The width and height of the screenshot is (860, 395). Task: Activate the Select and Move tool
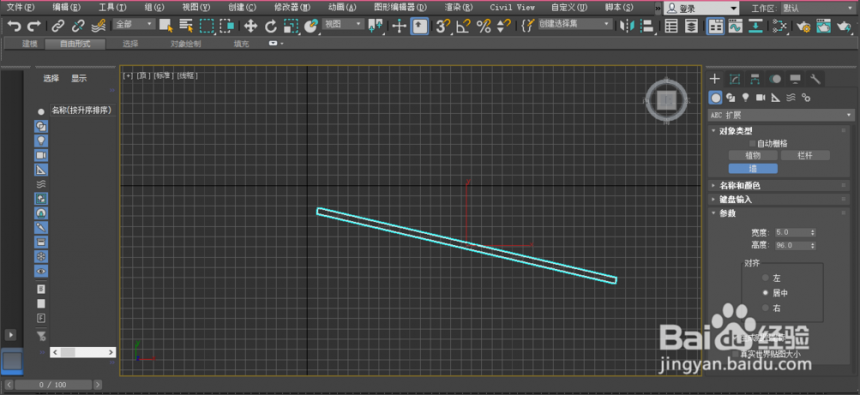point(251,26)
